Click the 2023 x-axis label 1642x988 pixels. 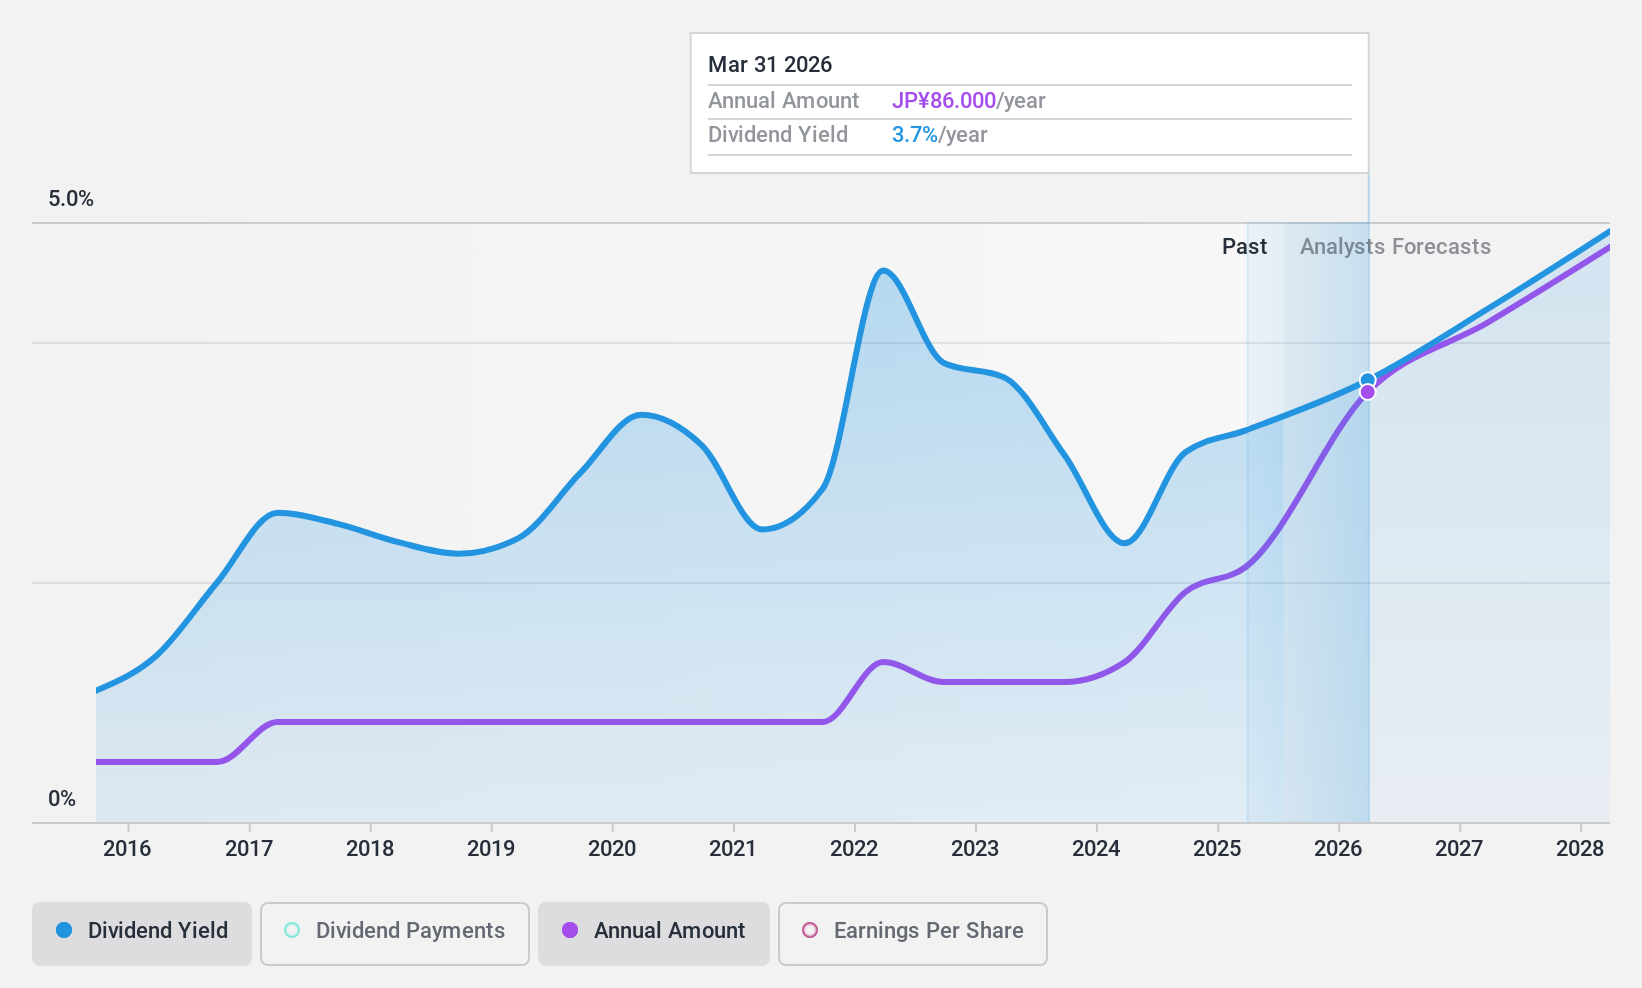click(x=975, y=849)
